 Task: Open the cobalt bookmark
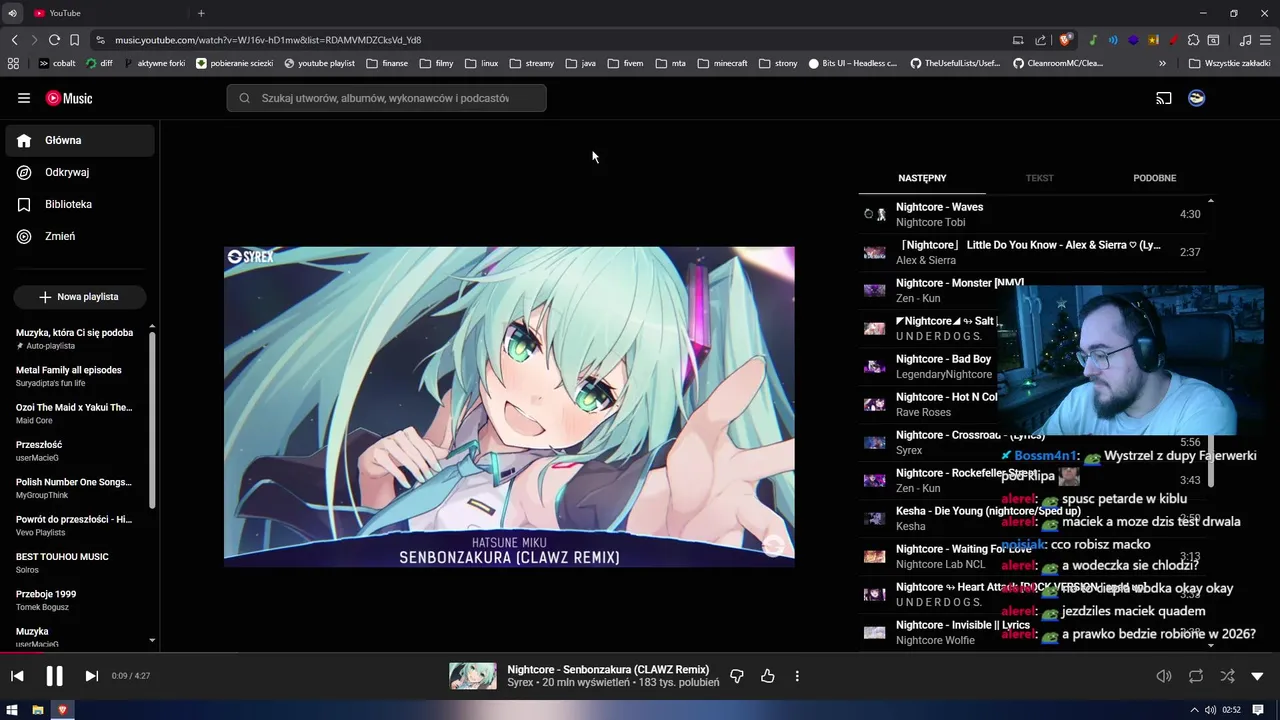click(57, 63)
